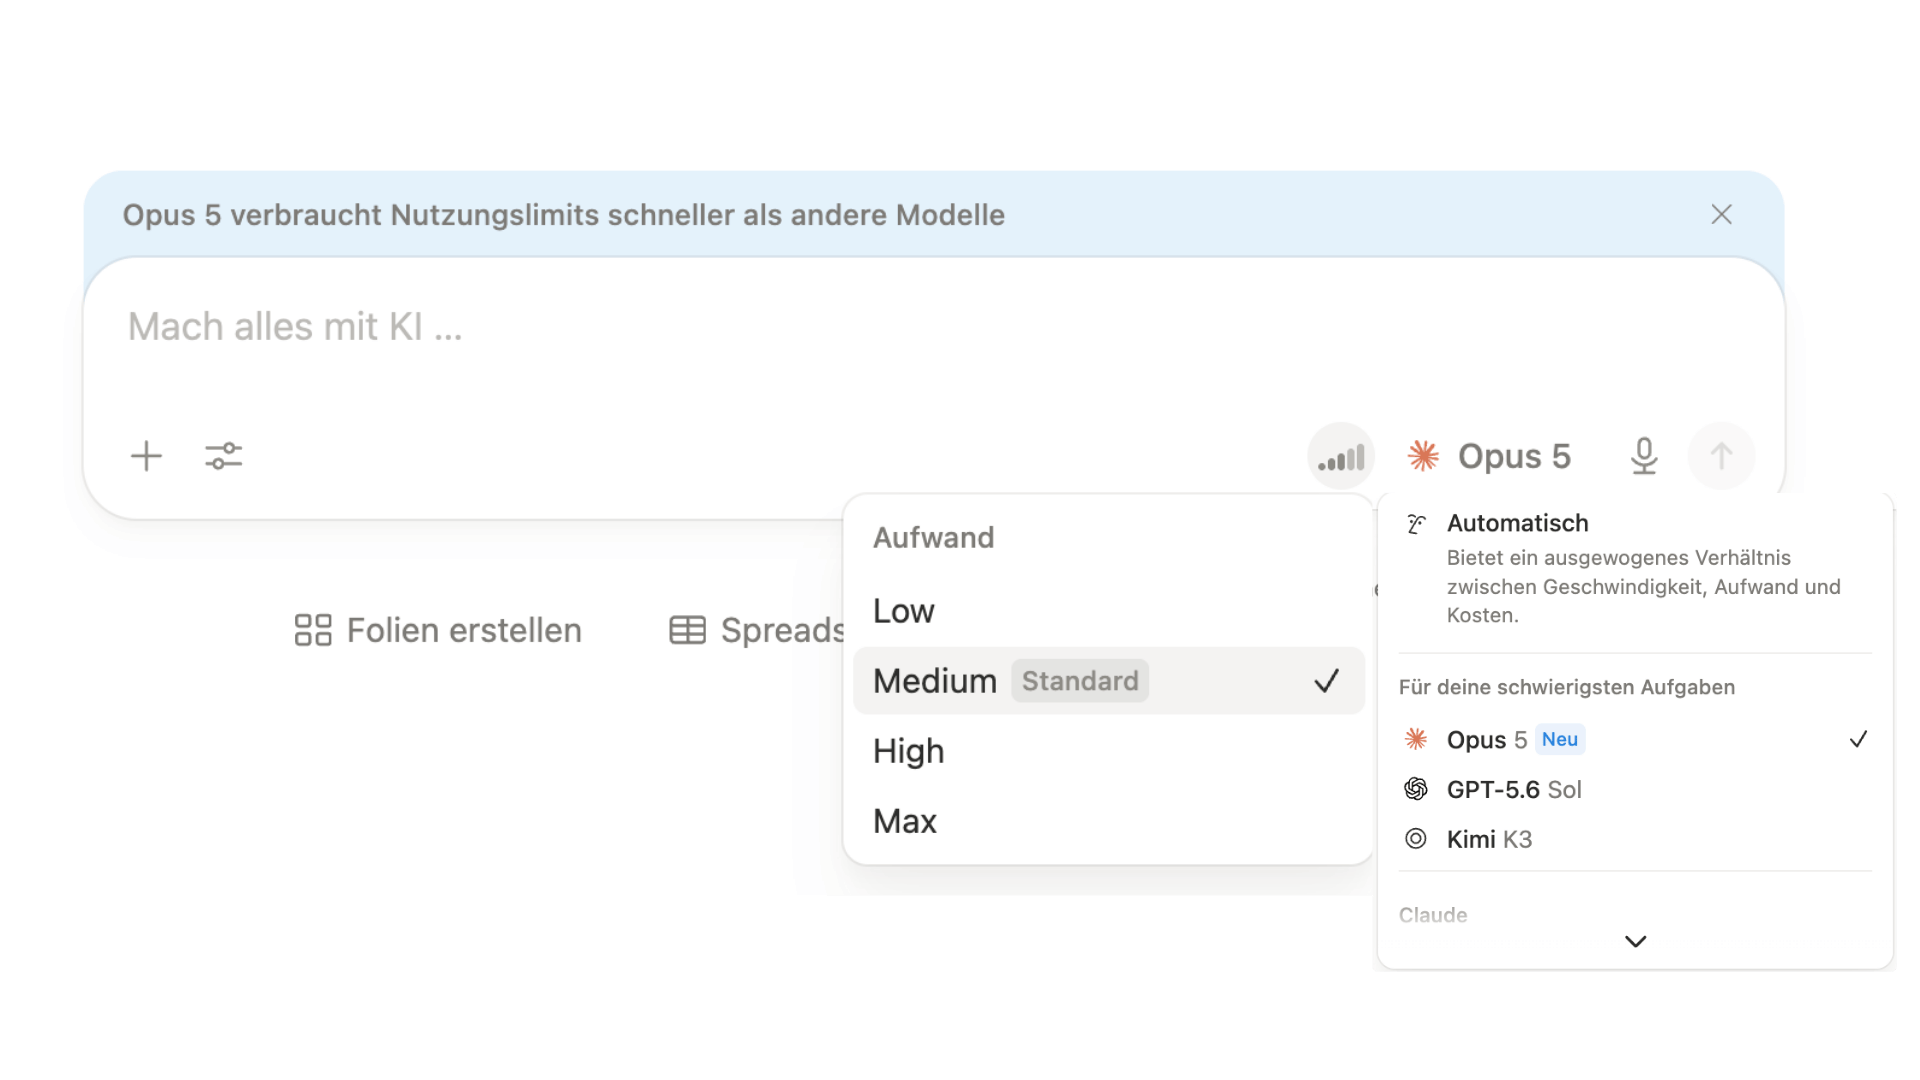Select Low effort level

point(1108,611)
